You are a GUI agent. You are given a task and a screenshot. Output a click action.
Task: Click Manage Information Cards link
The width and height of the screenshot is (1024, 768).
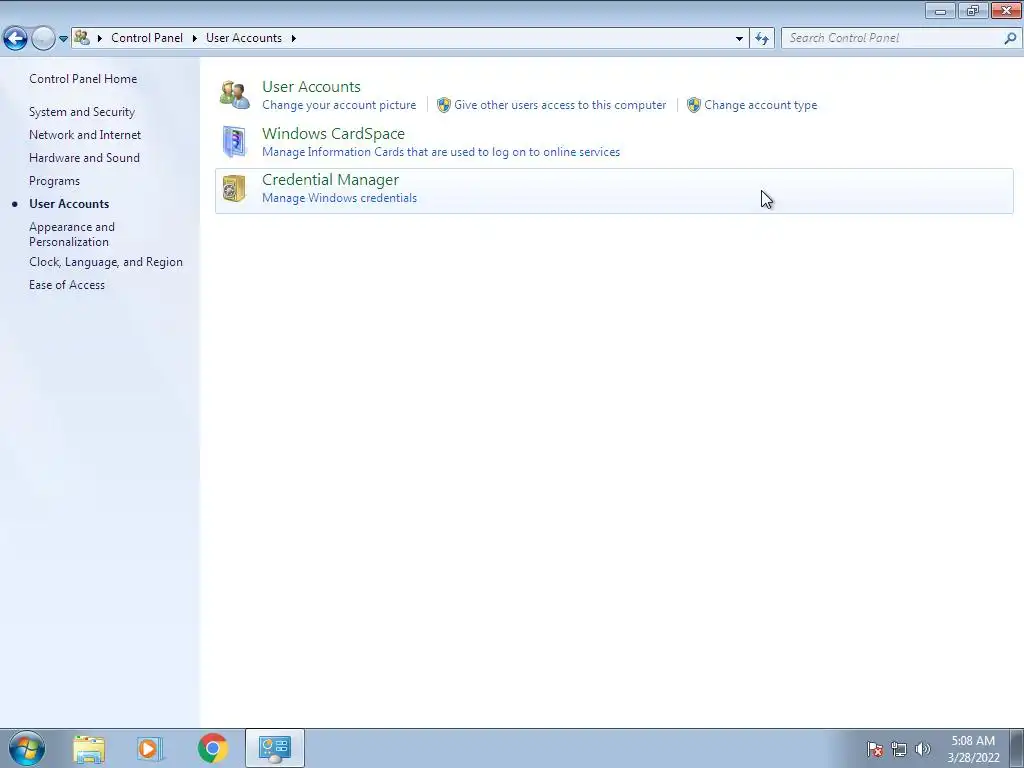click(441, 152)
